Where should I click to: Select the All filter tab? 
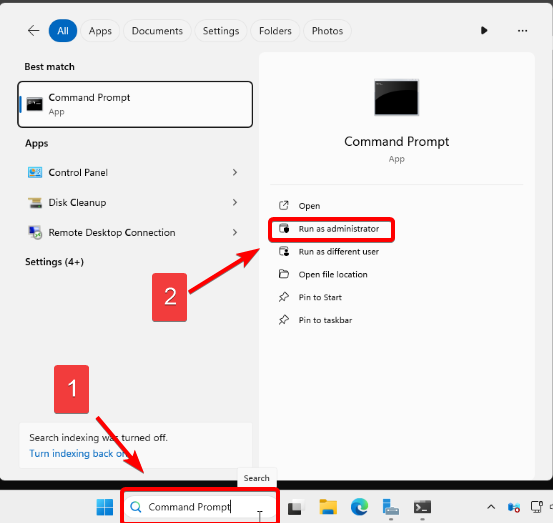coord(63,31)
